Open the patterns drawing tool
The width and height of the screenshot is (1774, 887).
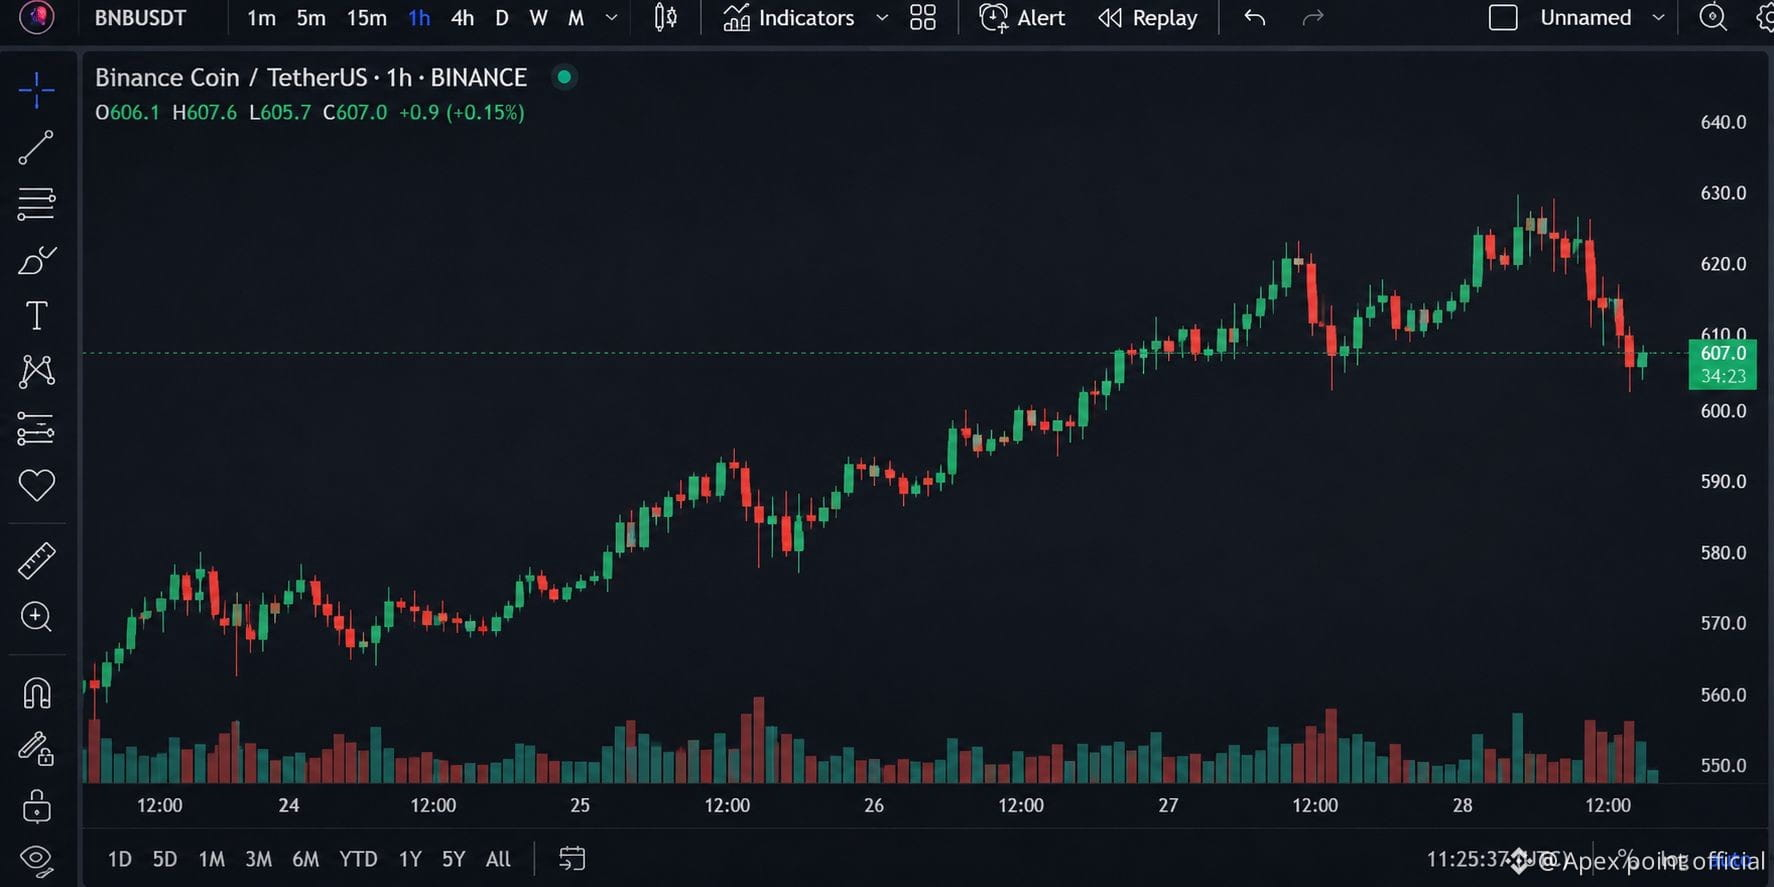[36, 372]
